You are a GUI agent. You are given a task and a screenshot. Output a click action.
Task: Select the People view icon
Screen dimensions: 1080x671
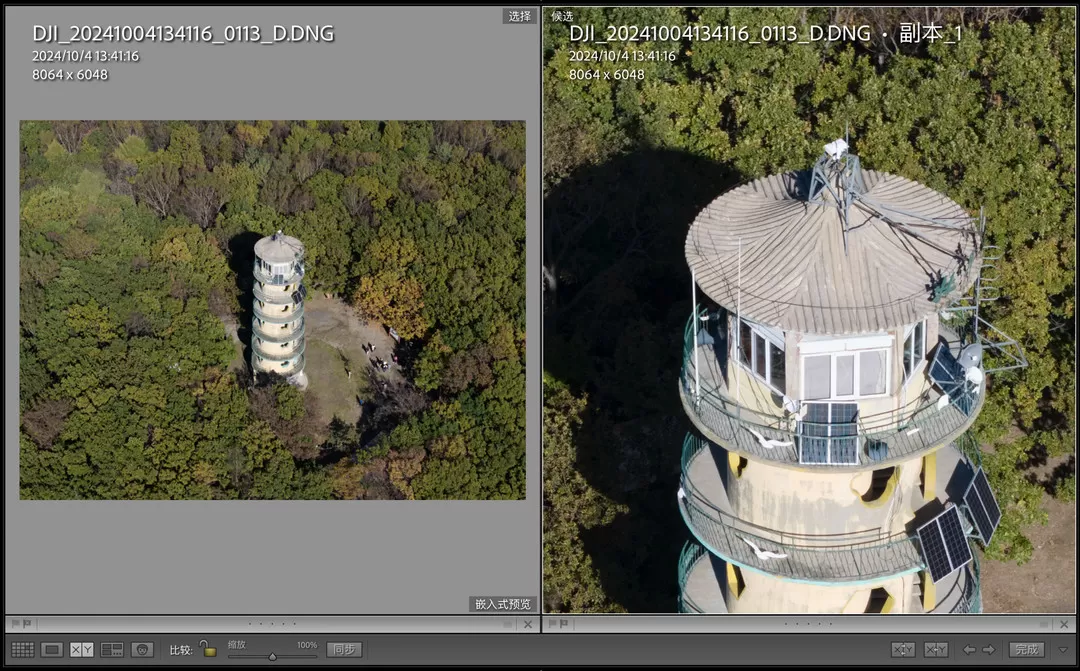point(143,648)
